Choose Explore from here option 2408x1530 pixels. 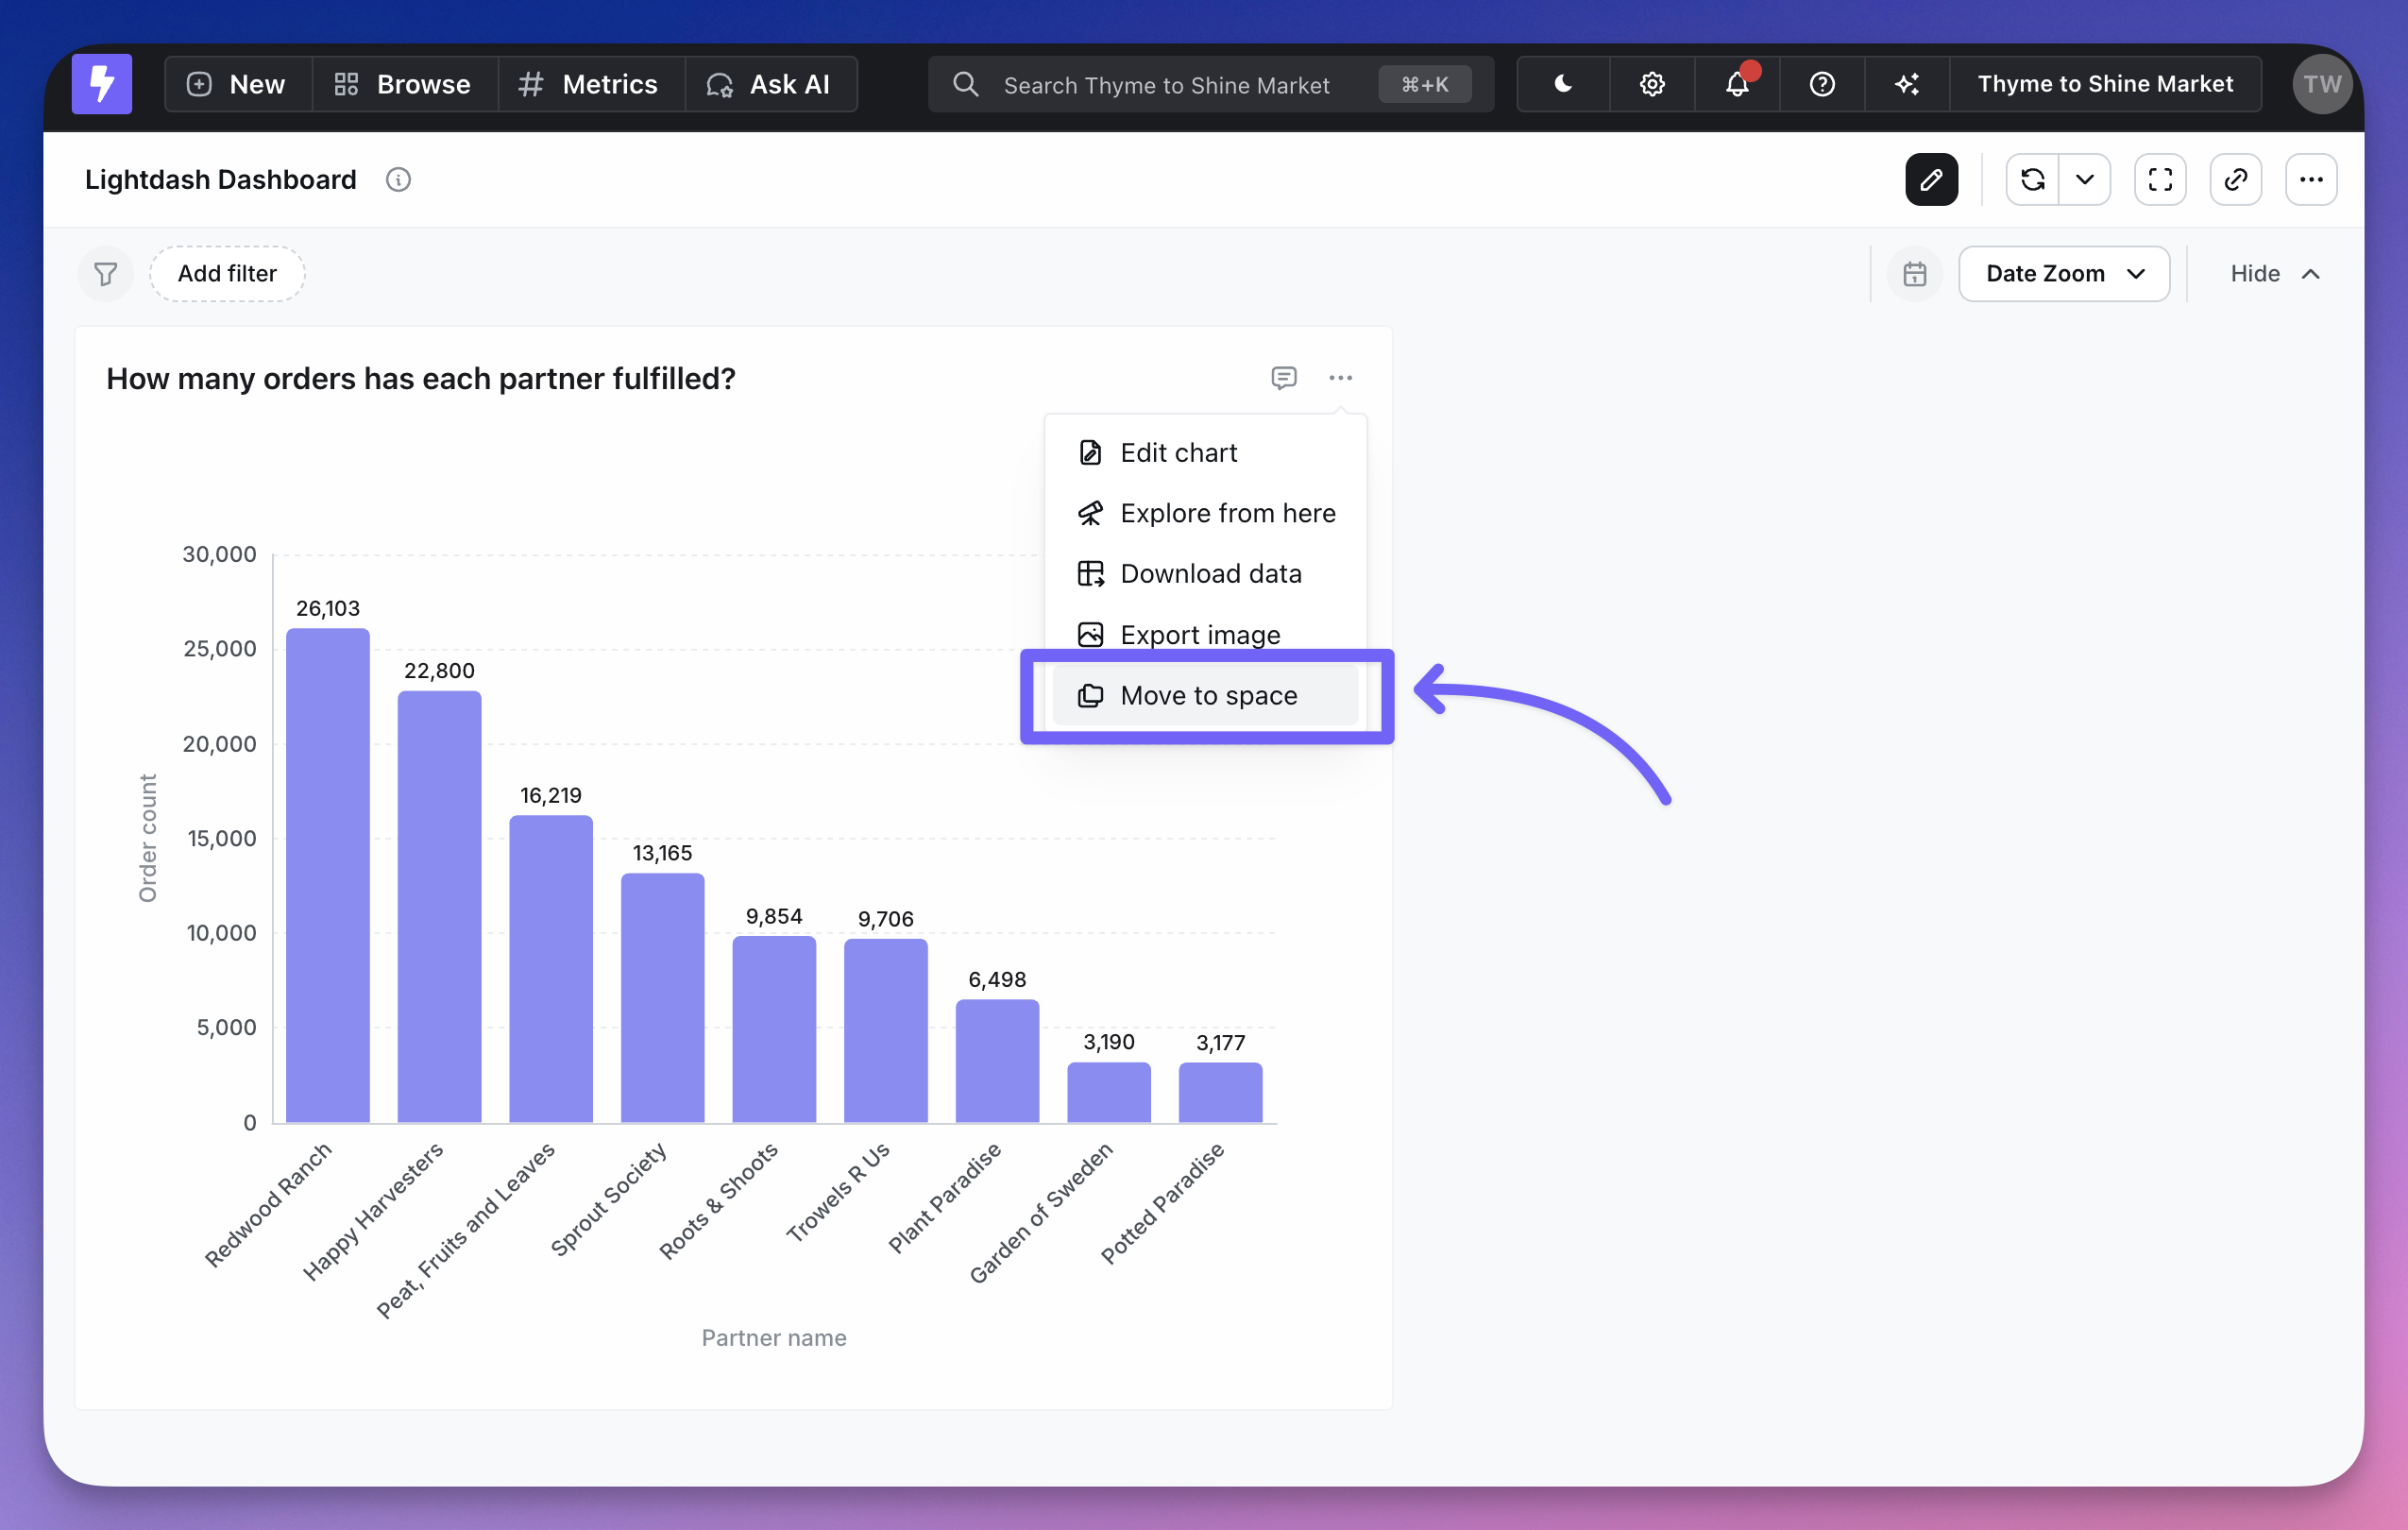pos(1207,513)
